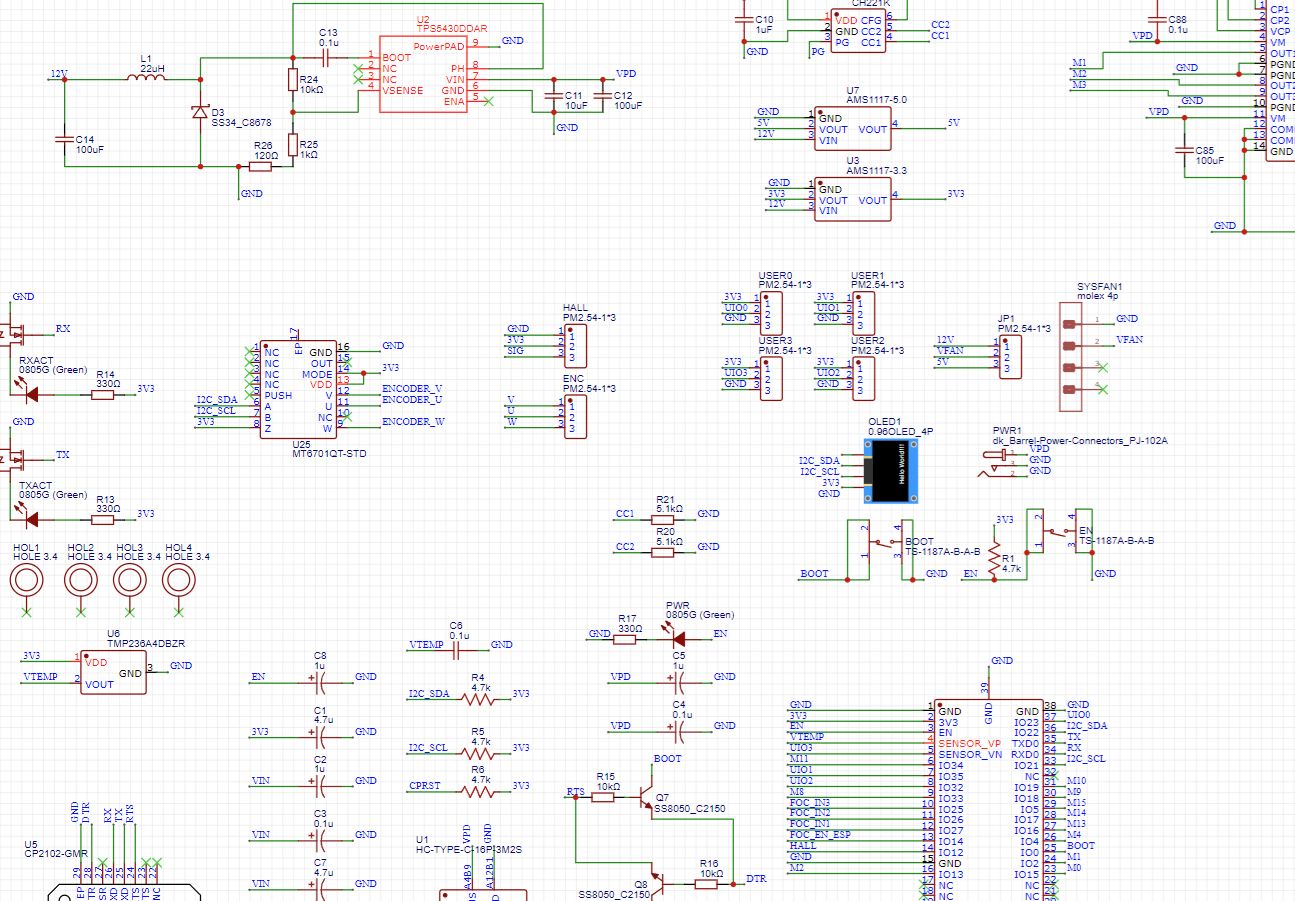Click the HALL three-pin header
Image resolution: width=1295 pixels, height=901 pixels.
pos(574,343)
